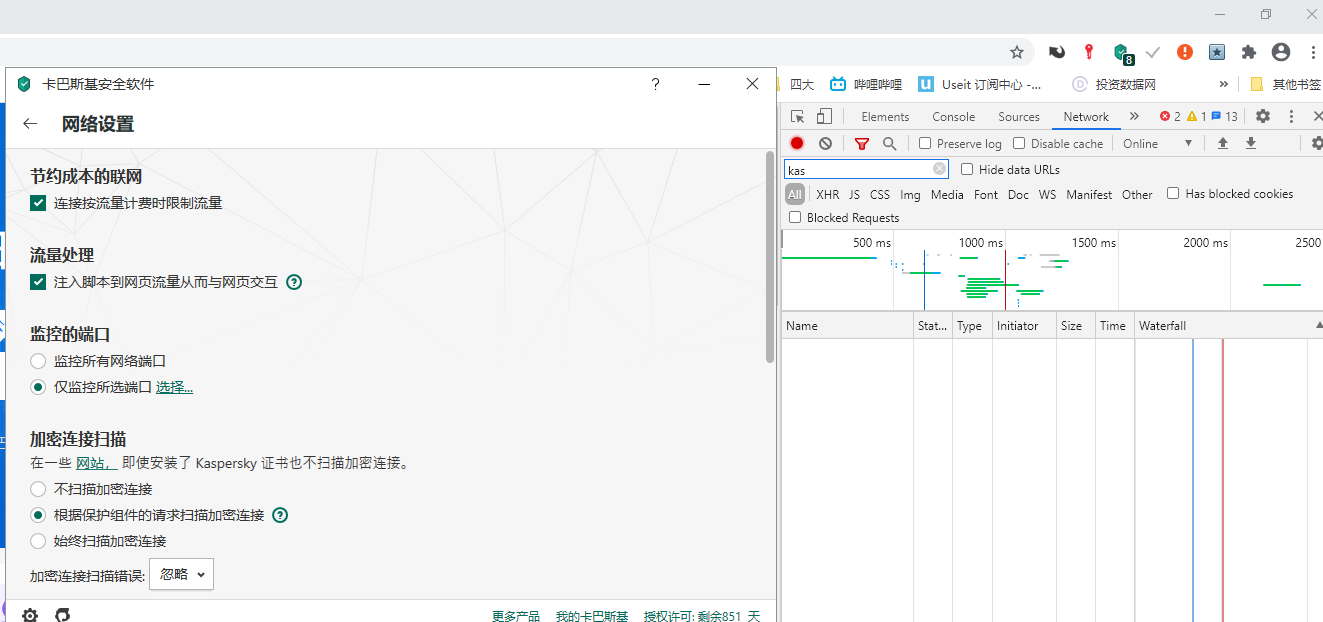Expand more DevTools tabs chevron
Screen dimensions: 1323x622
tap(1134, 116)
